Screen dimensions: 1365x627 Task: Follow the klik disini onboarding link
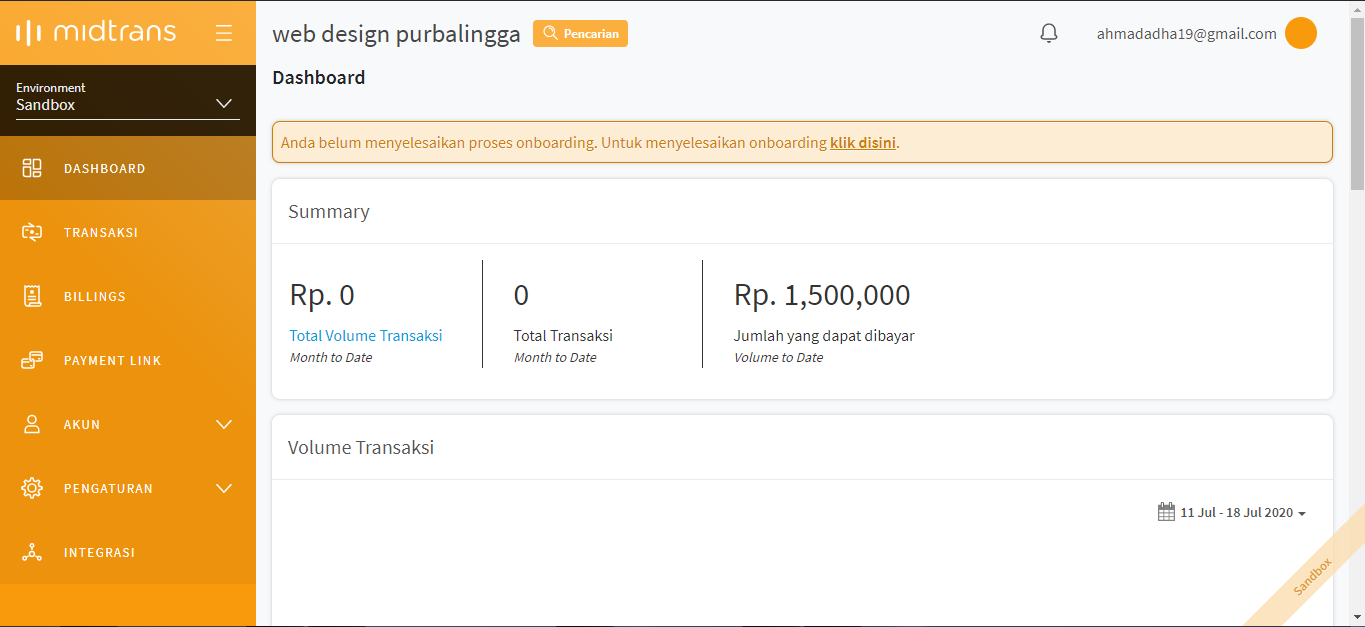pyautogui.click(x=862, y=142)
